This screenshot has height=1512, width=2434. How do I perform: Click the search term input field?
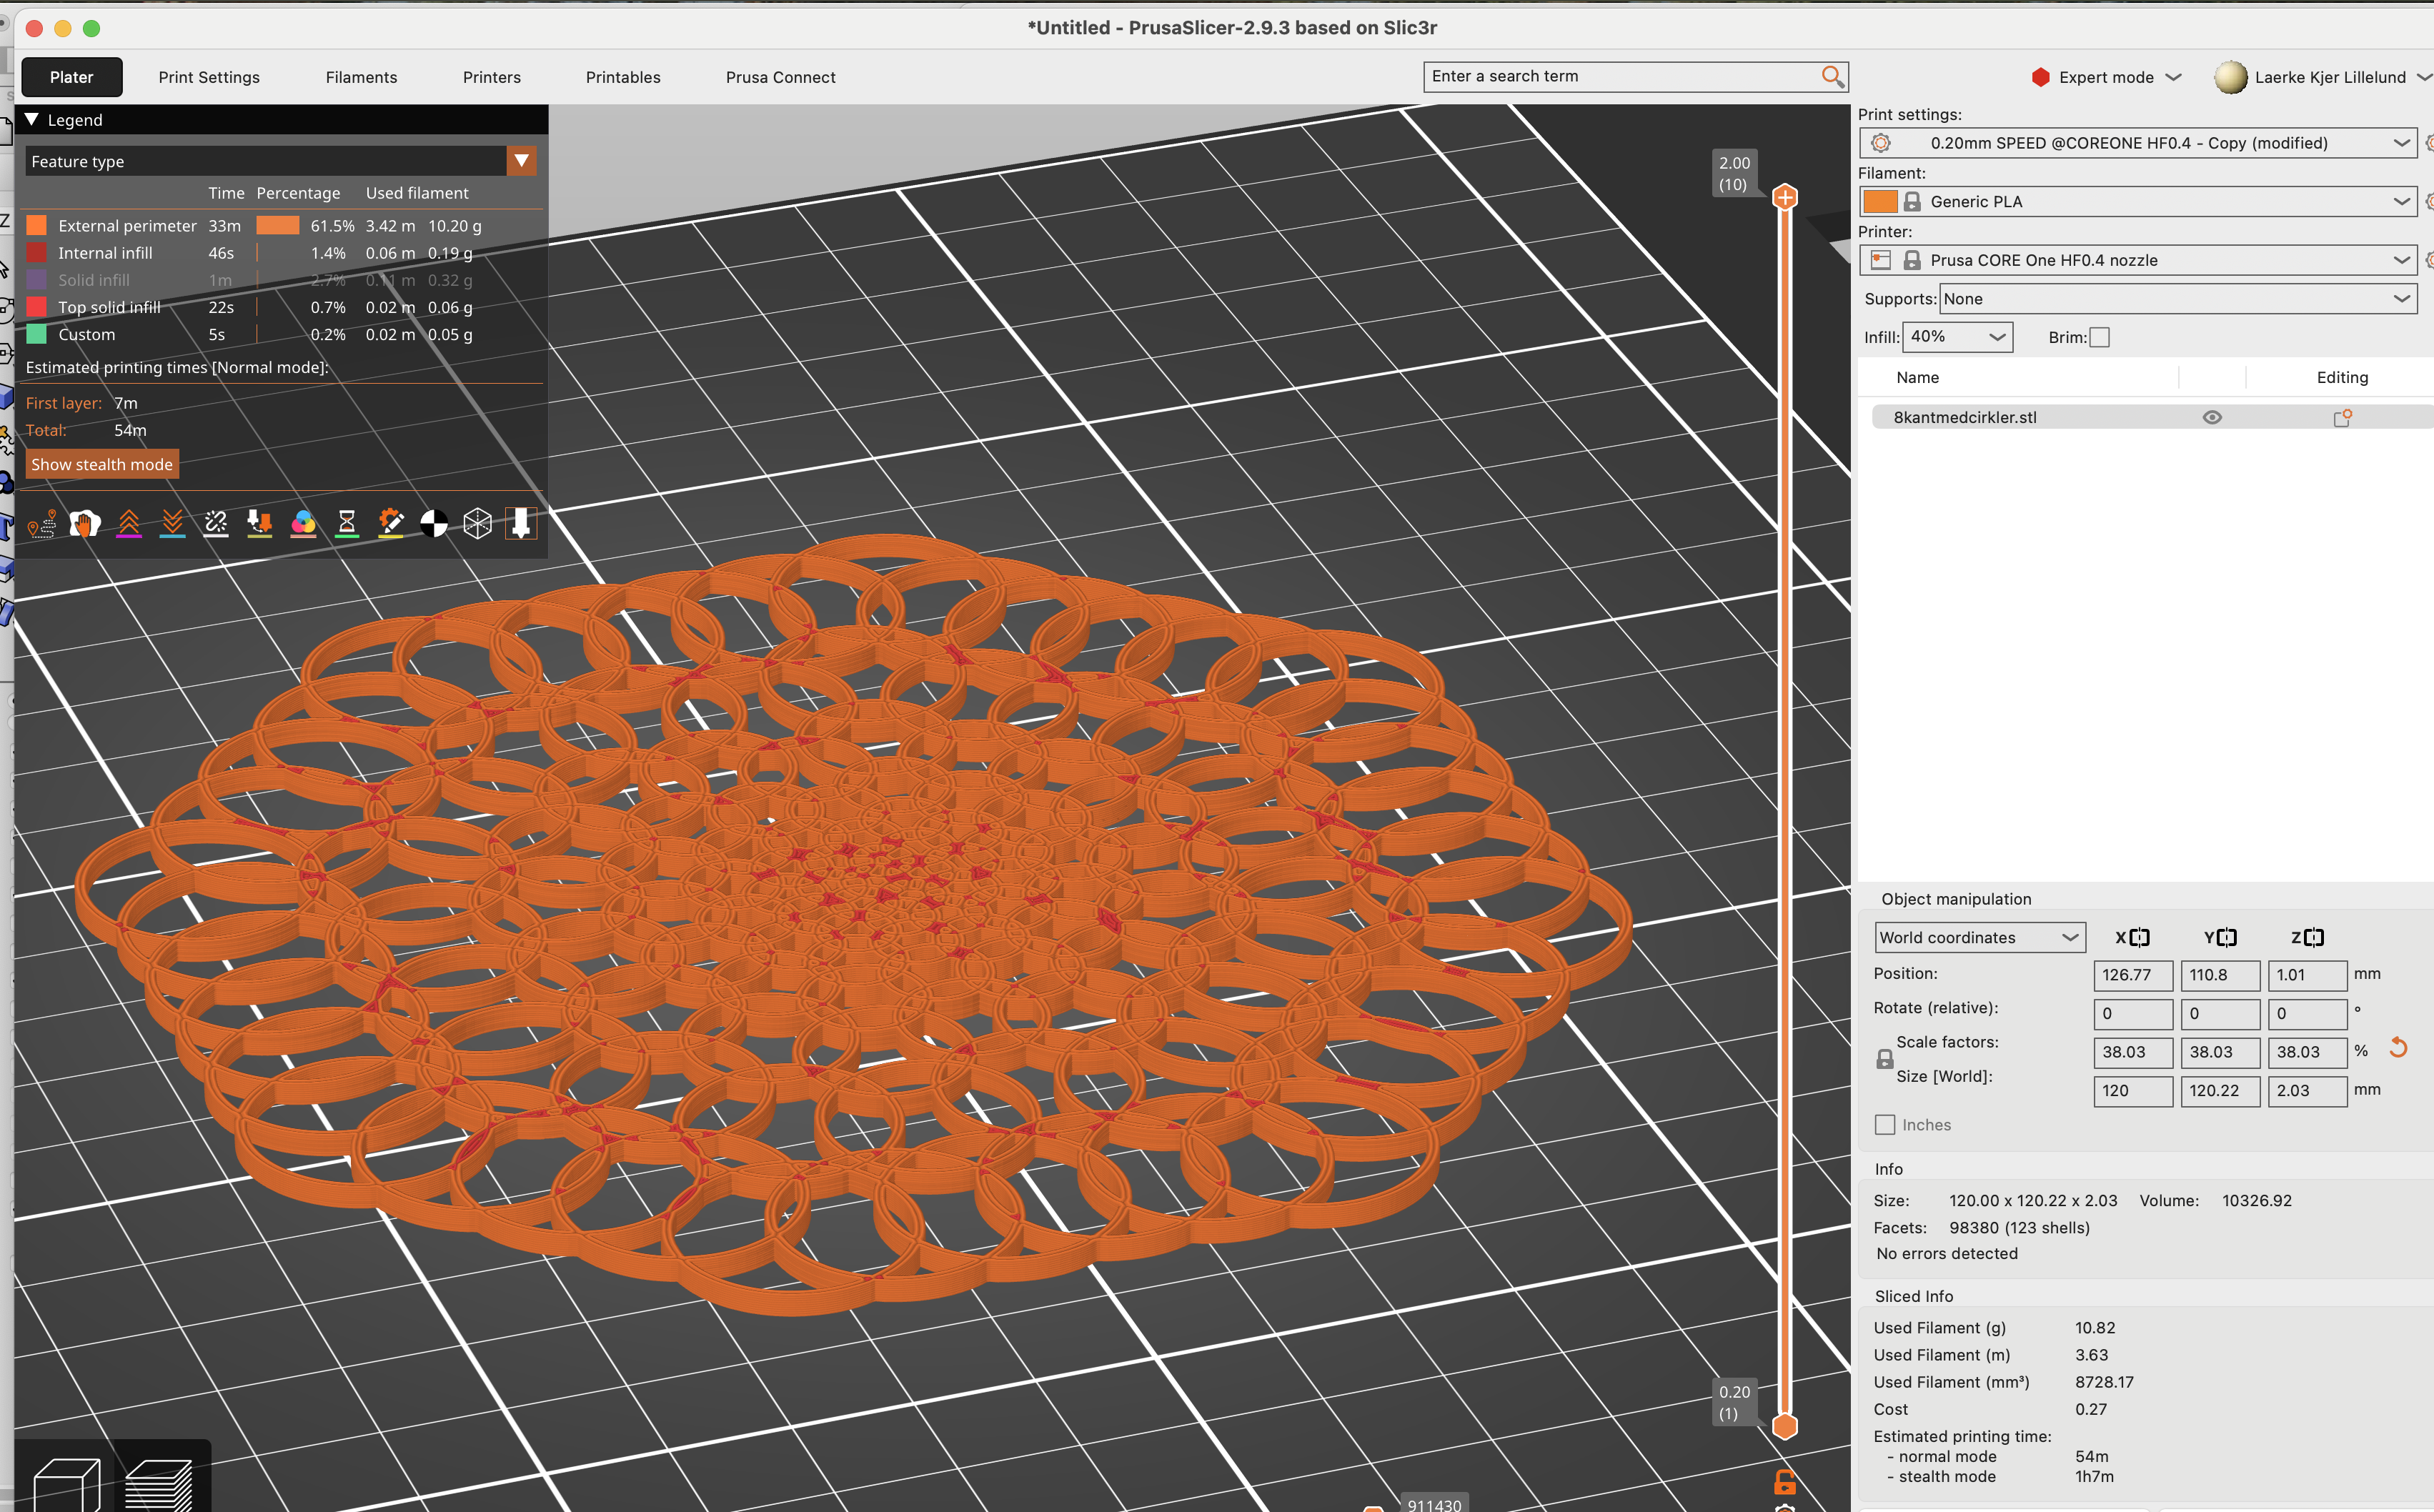click(x=1620, y=76)
